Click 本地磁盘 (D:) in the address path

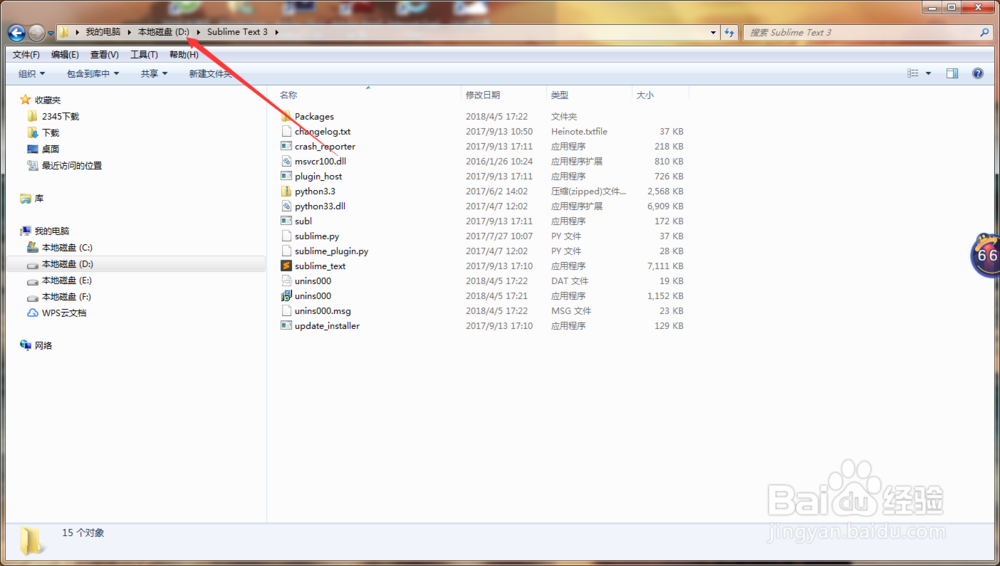tap(164, 32)
